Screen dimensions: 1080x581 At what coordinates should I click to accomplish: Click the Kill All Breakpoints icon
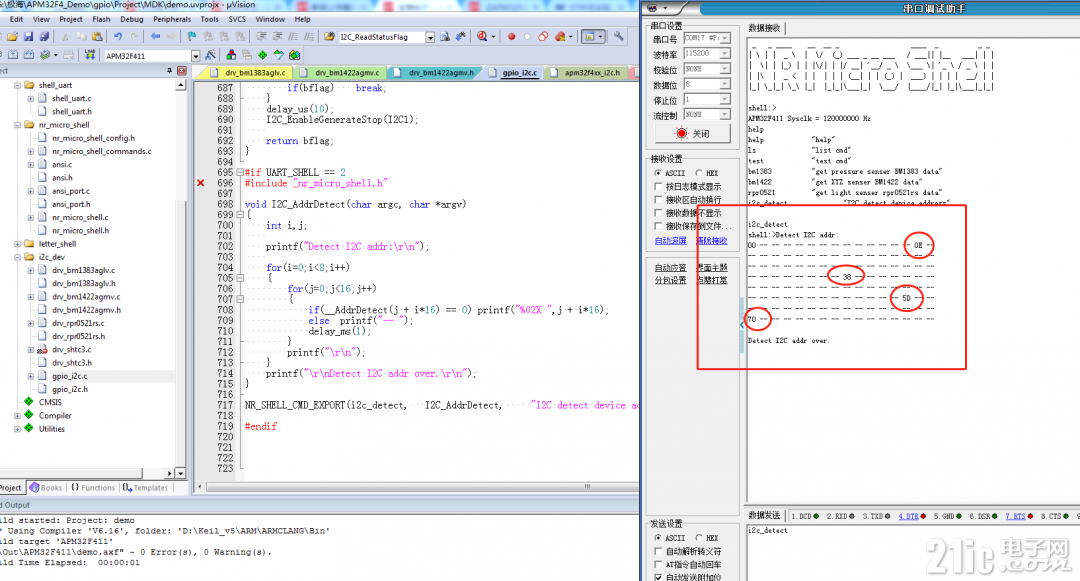click(x=560, y=36)
